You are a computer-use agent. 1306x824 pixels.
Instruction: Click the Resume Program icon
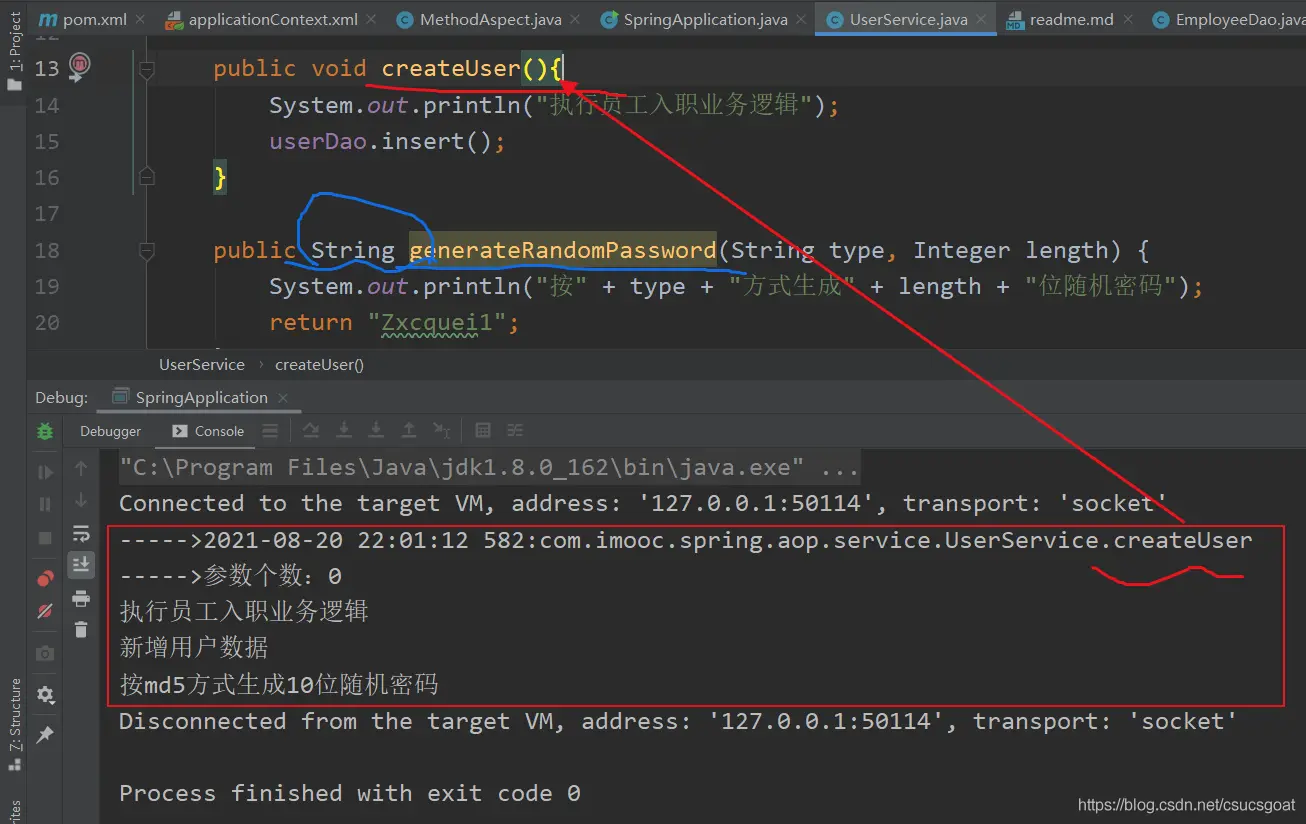(x=45, y=472)
